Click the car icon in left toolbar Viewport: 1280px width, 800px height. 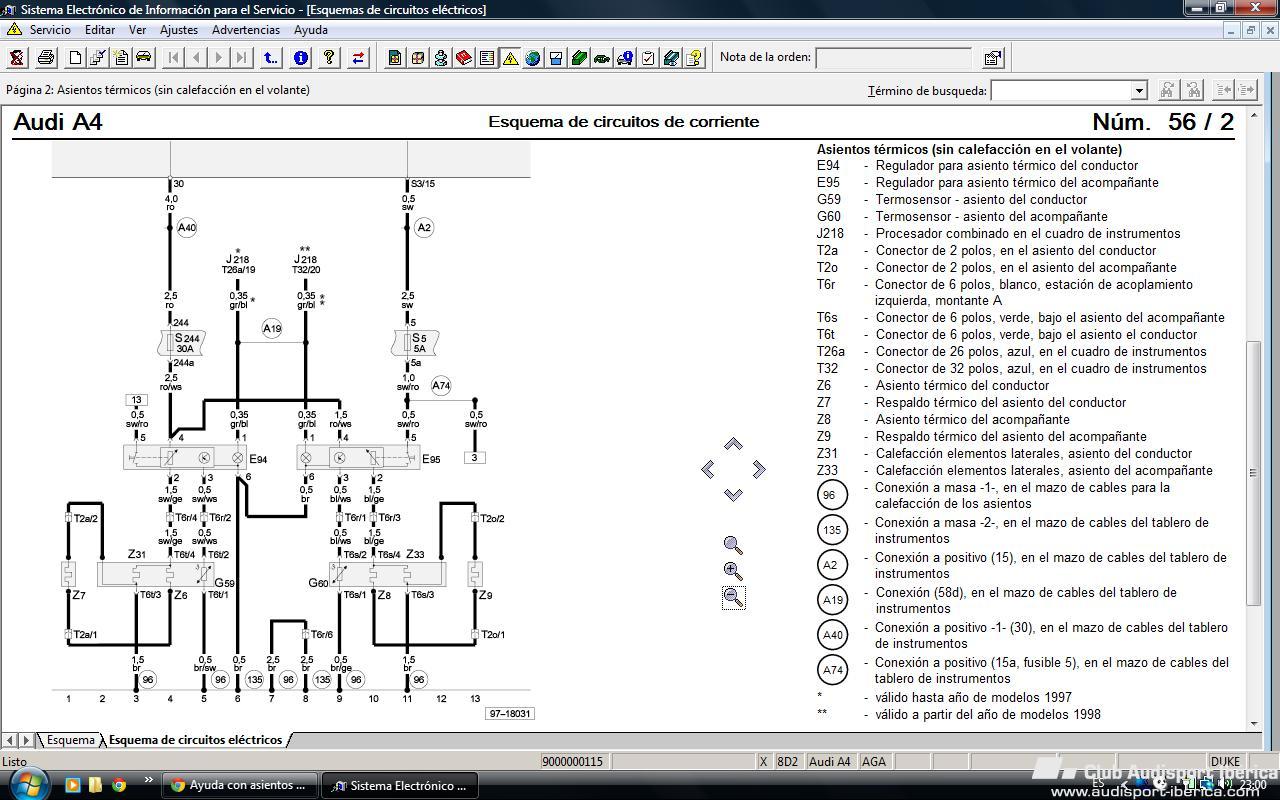(x=143, y=58)
